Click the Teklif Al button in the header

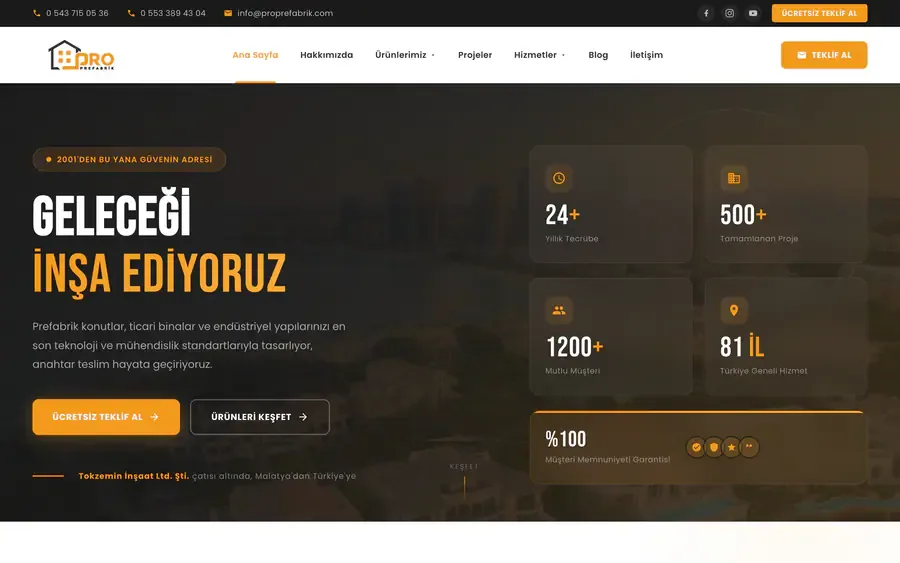point(824,55)
